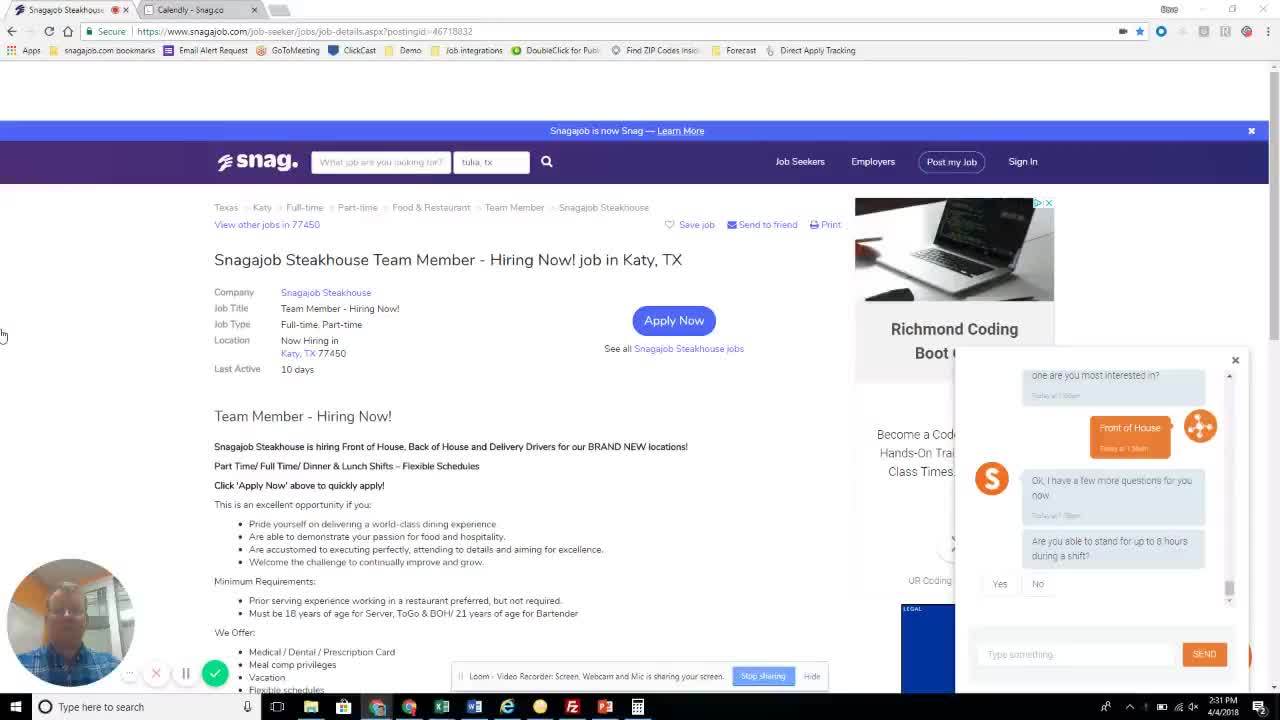Cancel the Loom recording with X
The image size is (1280, 720).
[x=156, y=674]
